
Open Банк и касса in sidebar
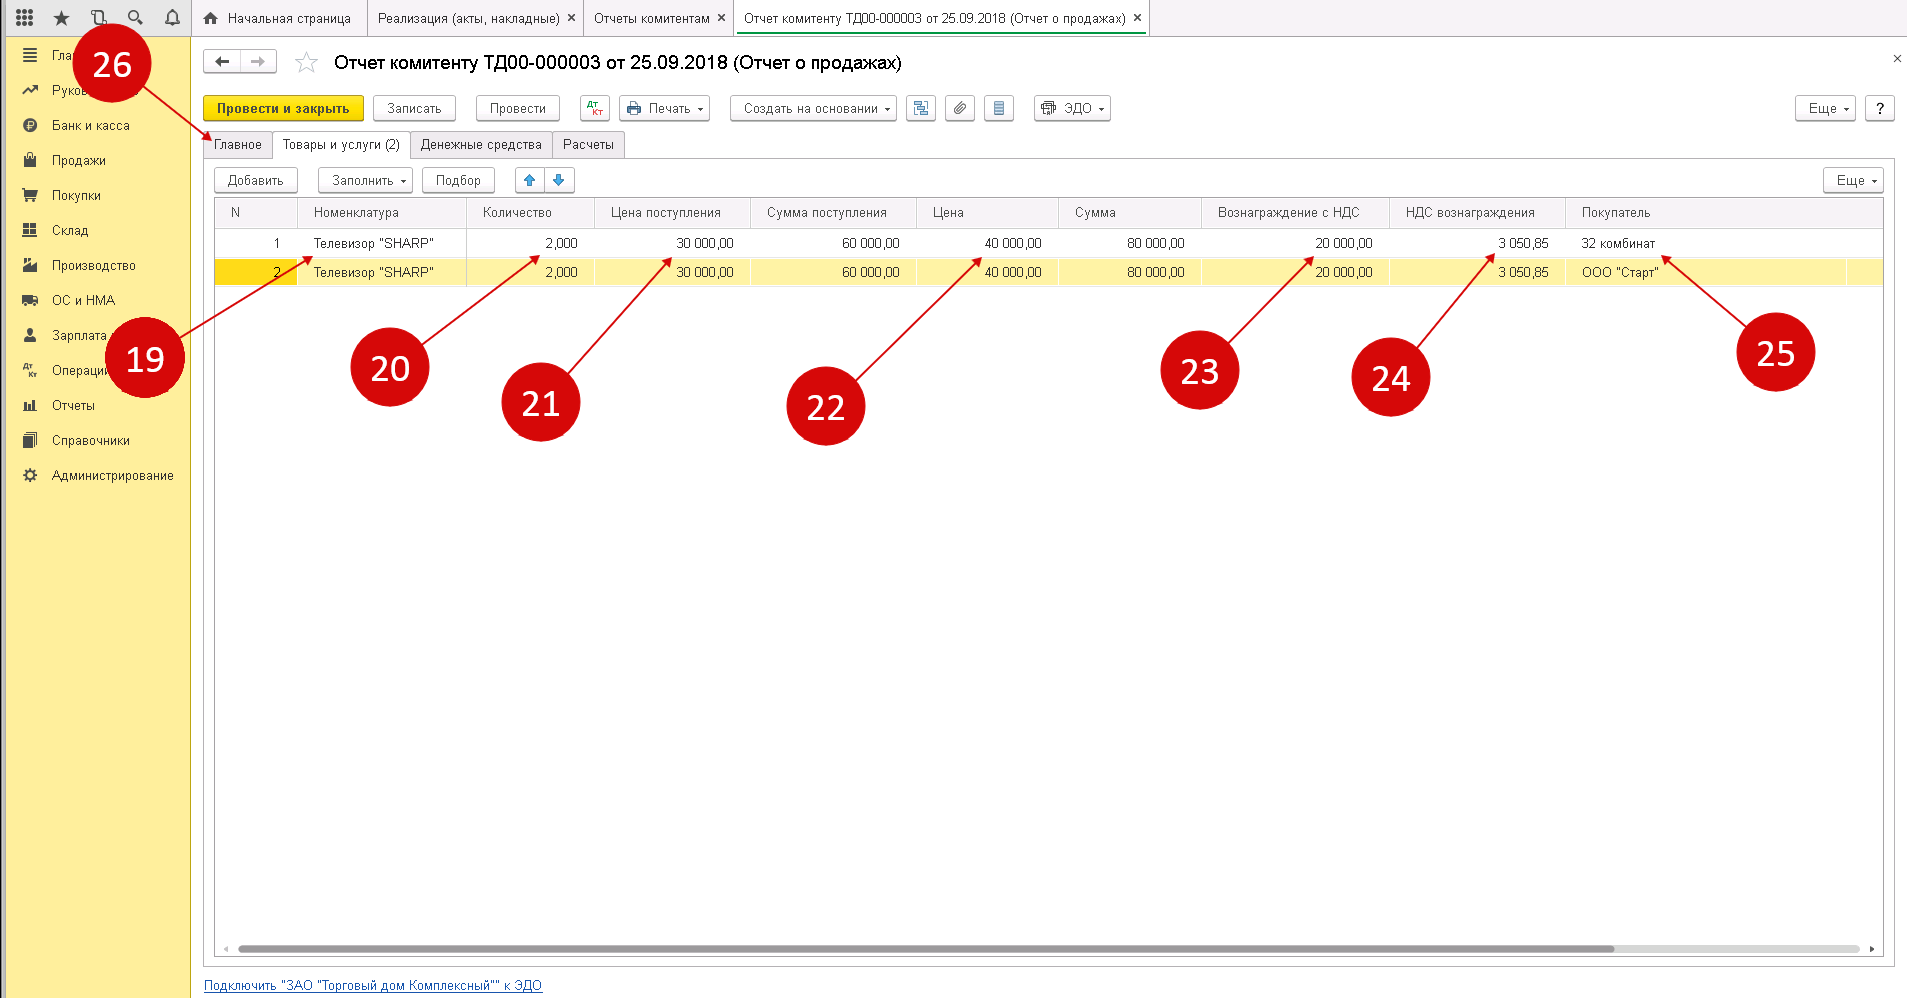coord(90,125)
